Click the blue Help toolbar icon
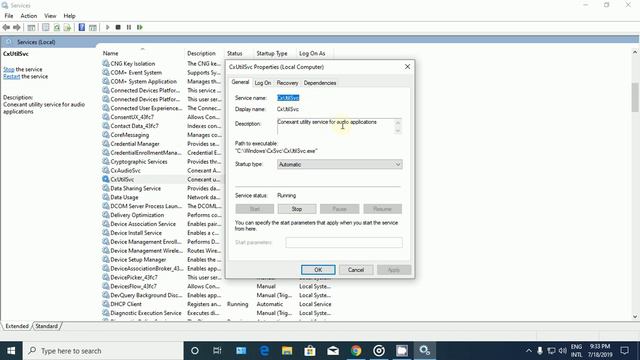Viewport: 640px width, 360px height. [x=82, y=27]
